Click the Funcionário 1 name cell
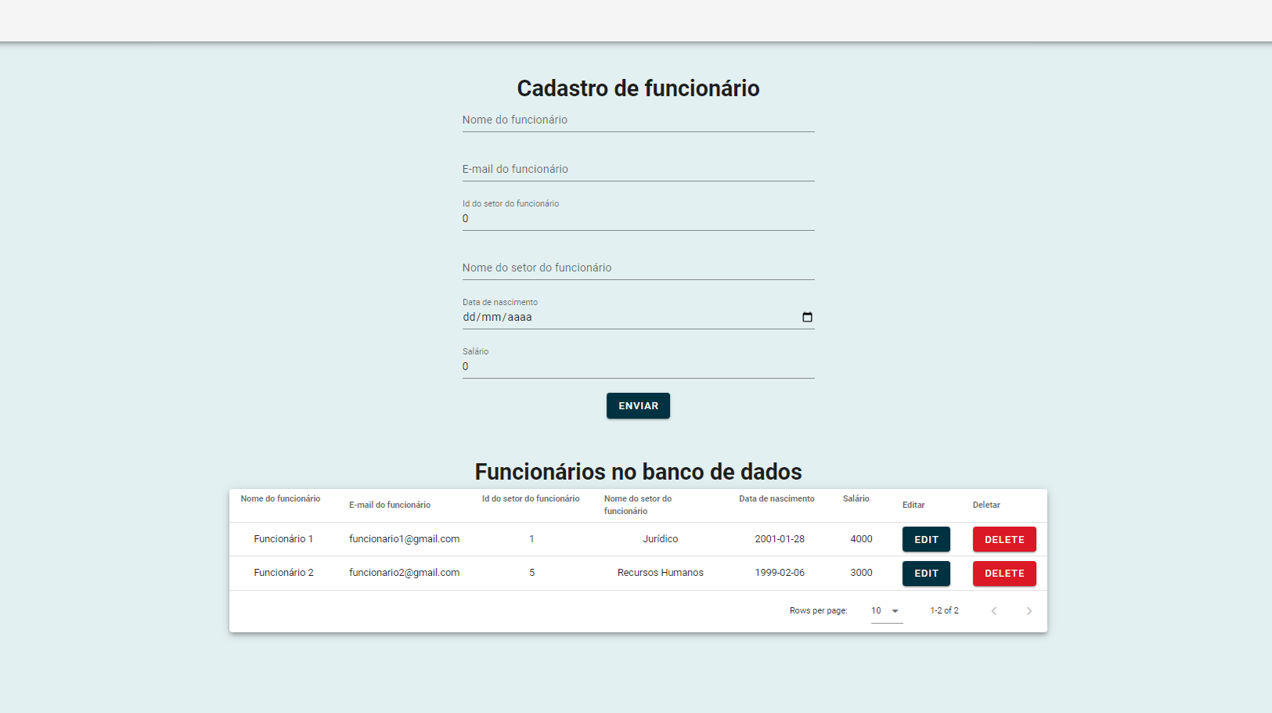 click(x=283, y=539)
